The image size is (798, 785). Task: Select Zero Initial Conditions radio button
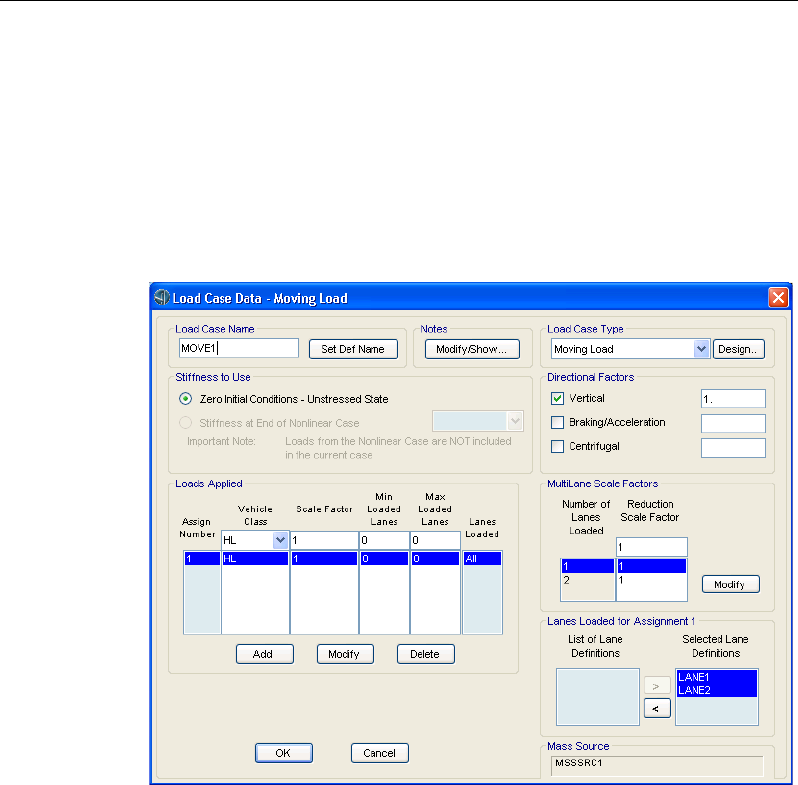point(186,399)
